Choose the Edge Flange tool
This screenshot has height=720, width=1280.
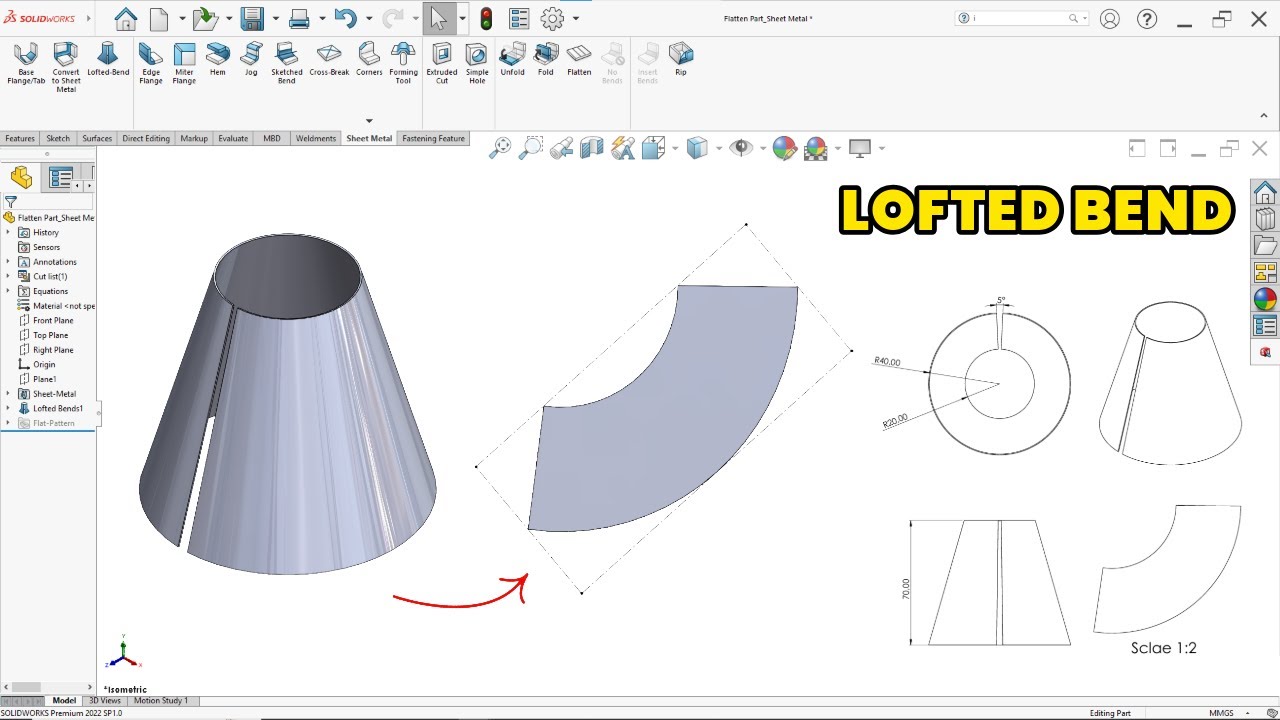(151, 62)
